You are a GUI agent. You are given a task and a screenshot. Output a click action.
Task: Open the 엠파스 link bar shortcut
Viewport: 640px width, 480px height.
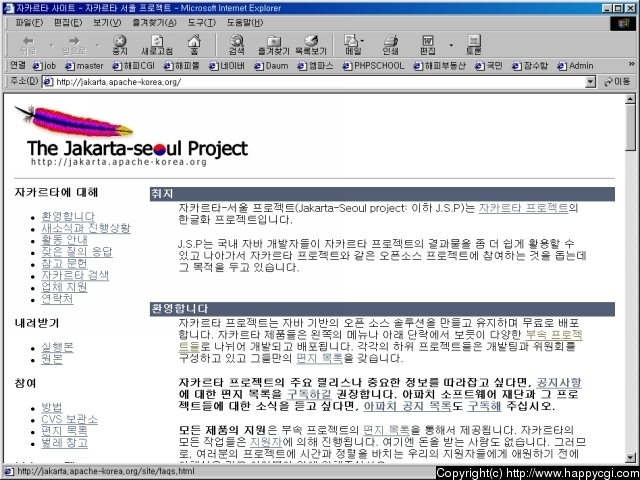click(x=315, y=66)
